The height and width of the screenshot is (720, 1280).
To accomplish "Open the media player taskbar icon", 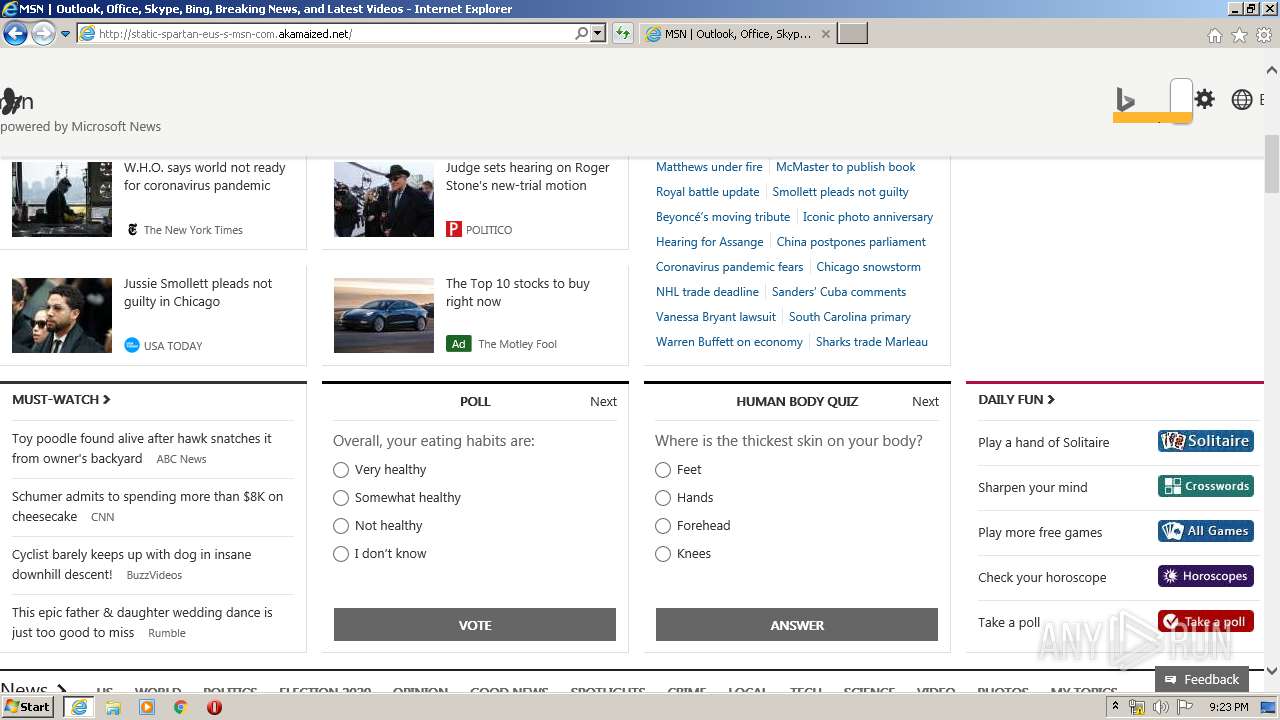I will tap(147, 707).
